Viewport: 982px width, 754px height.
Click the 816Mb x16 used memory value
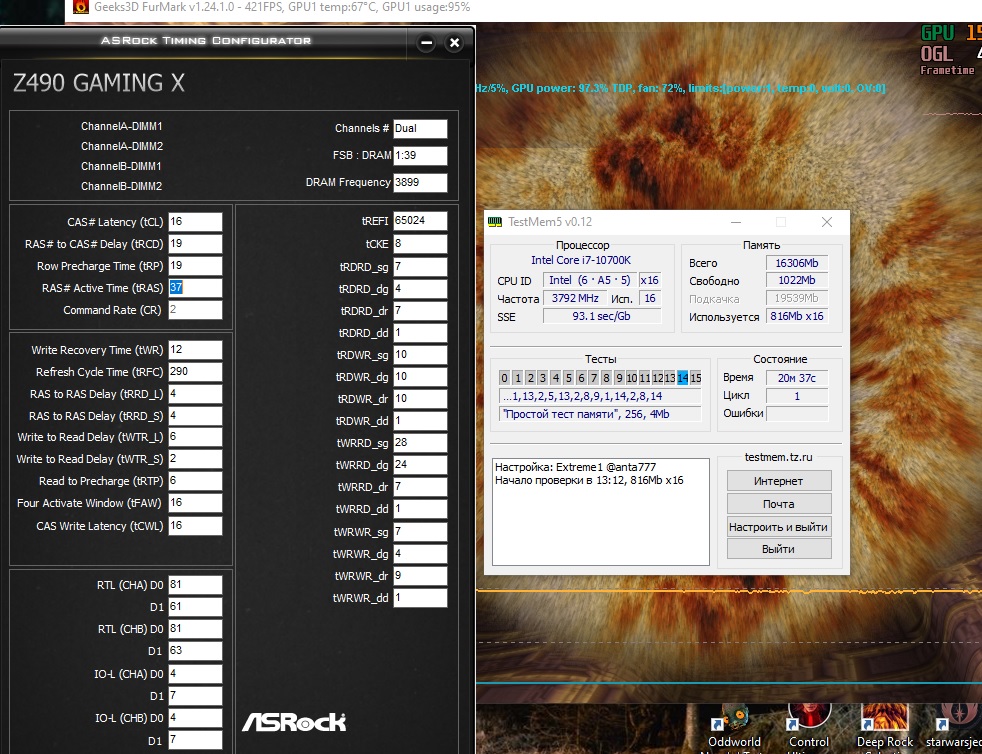797,316
